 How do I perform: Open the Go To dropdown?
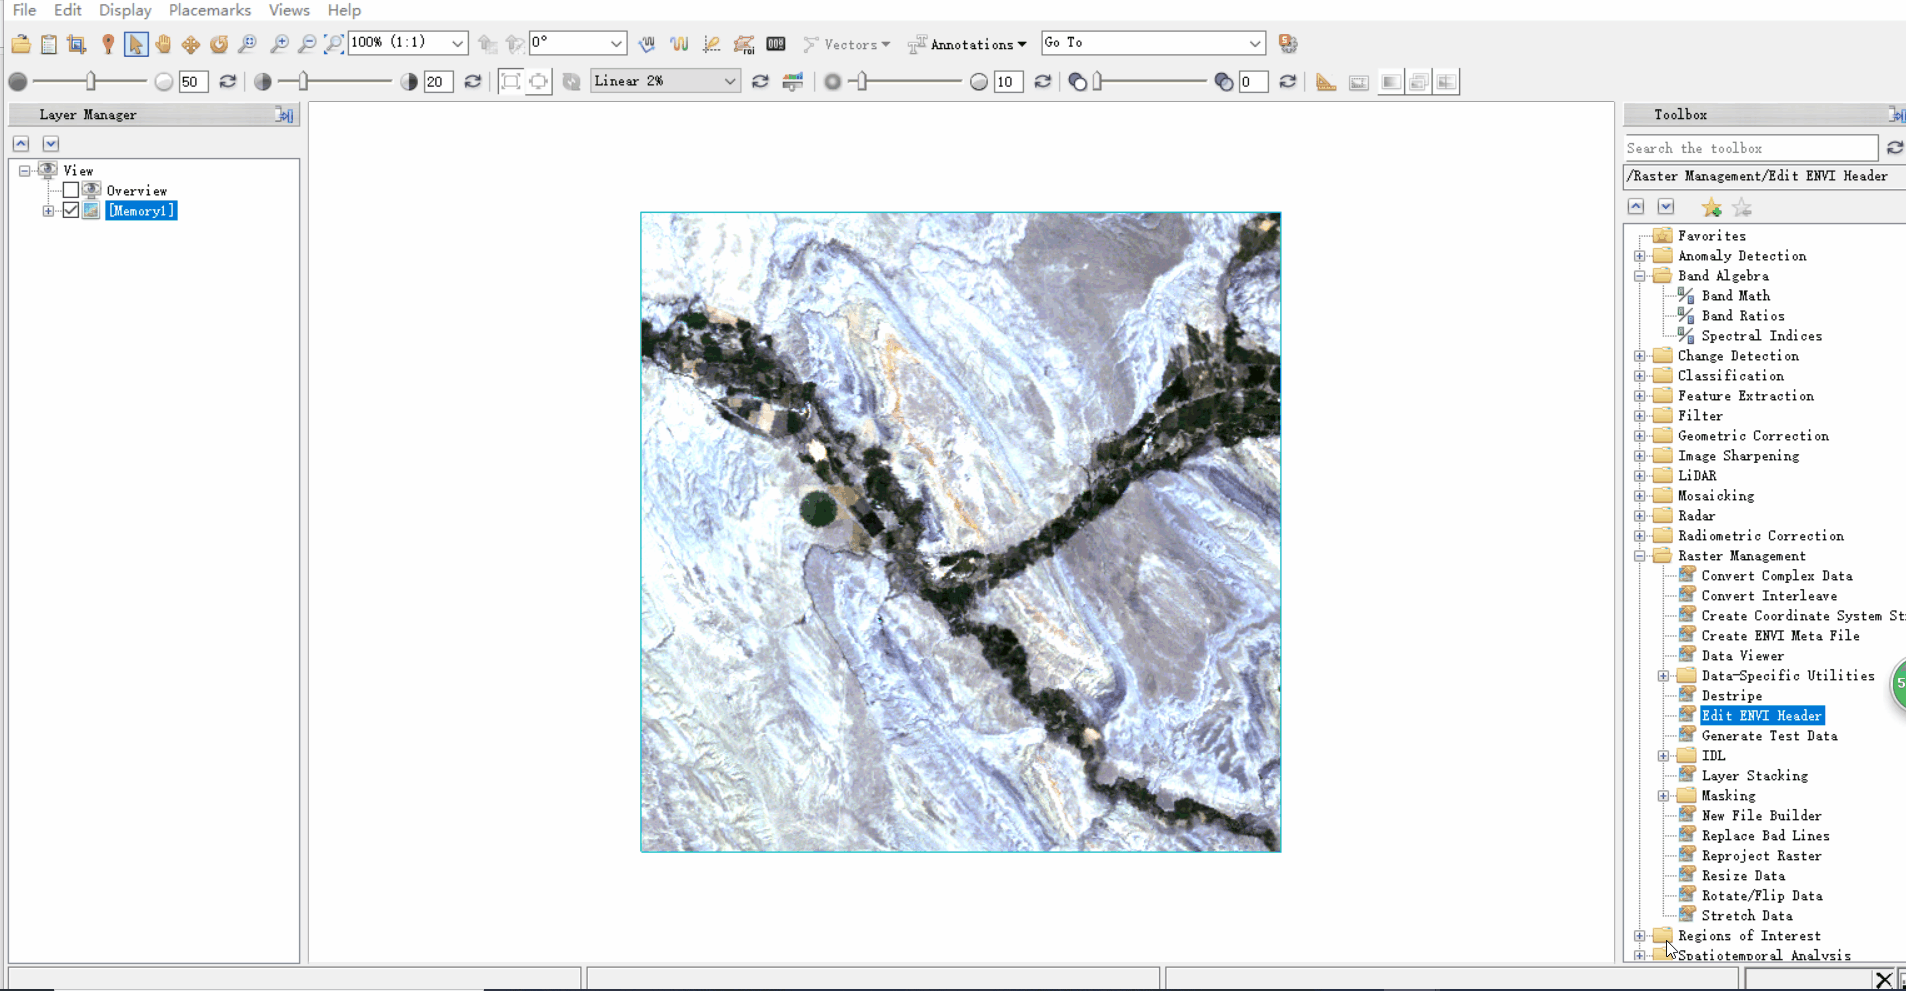(x=1255, y=43)
